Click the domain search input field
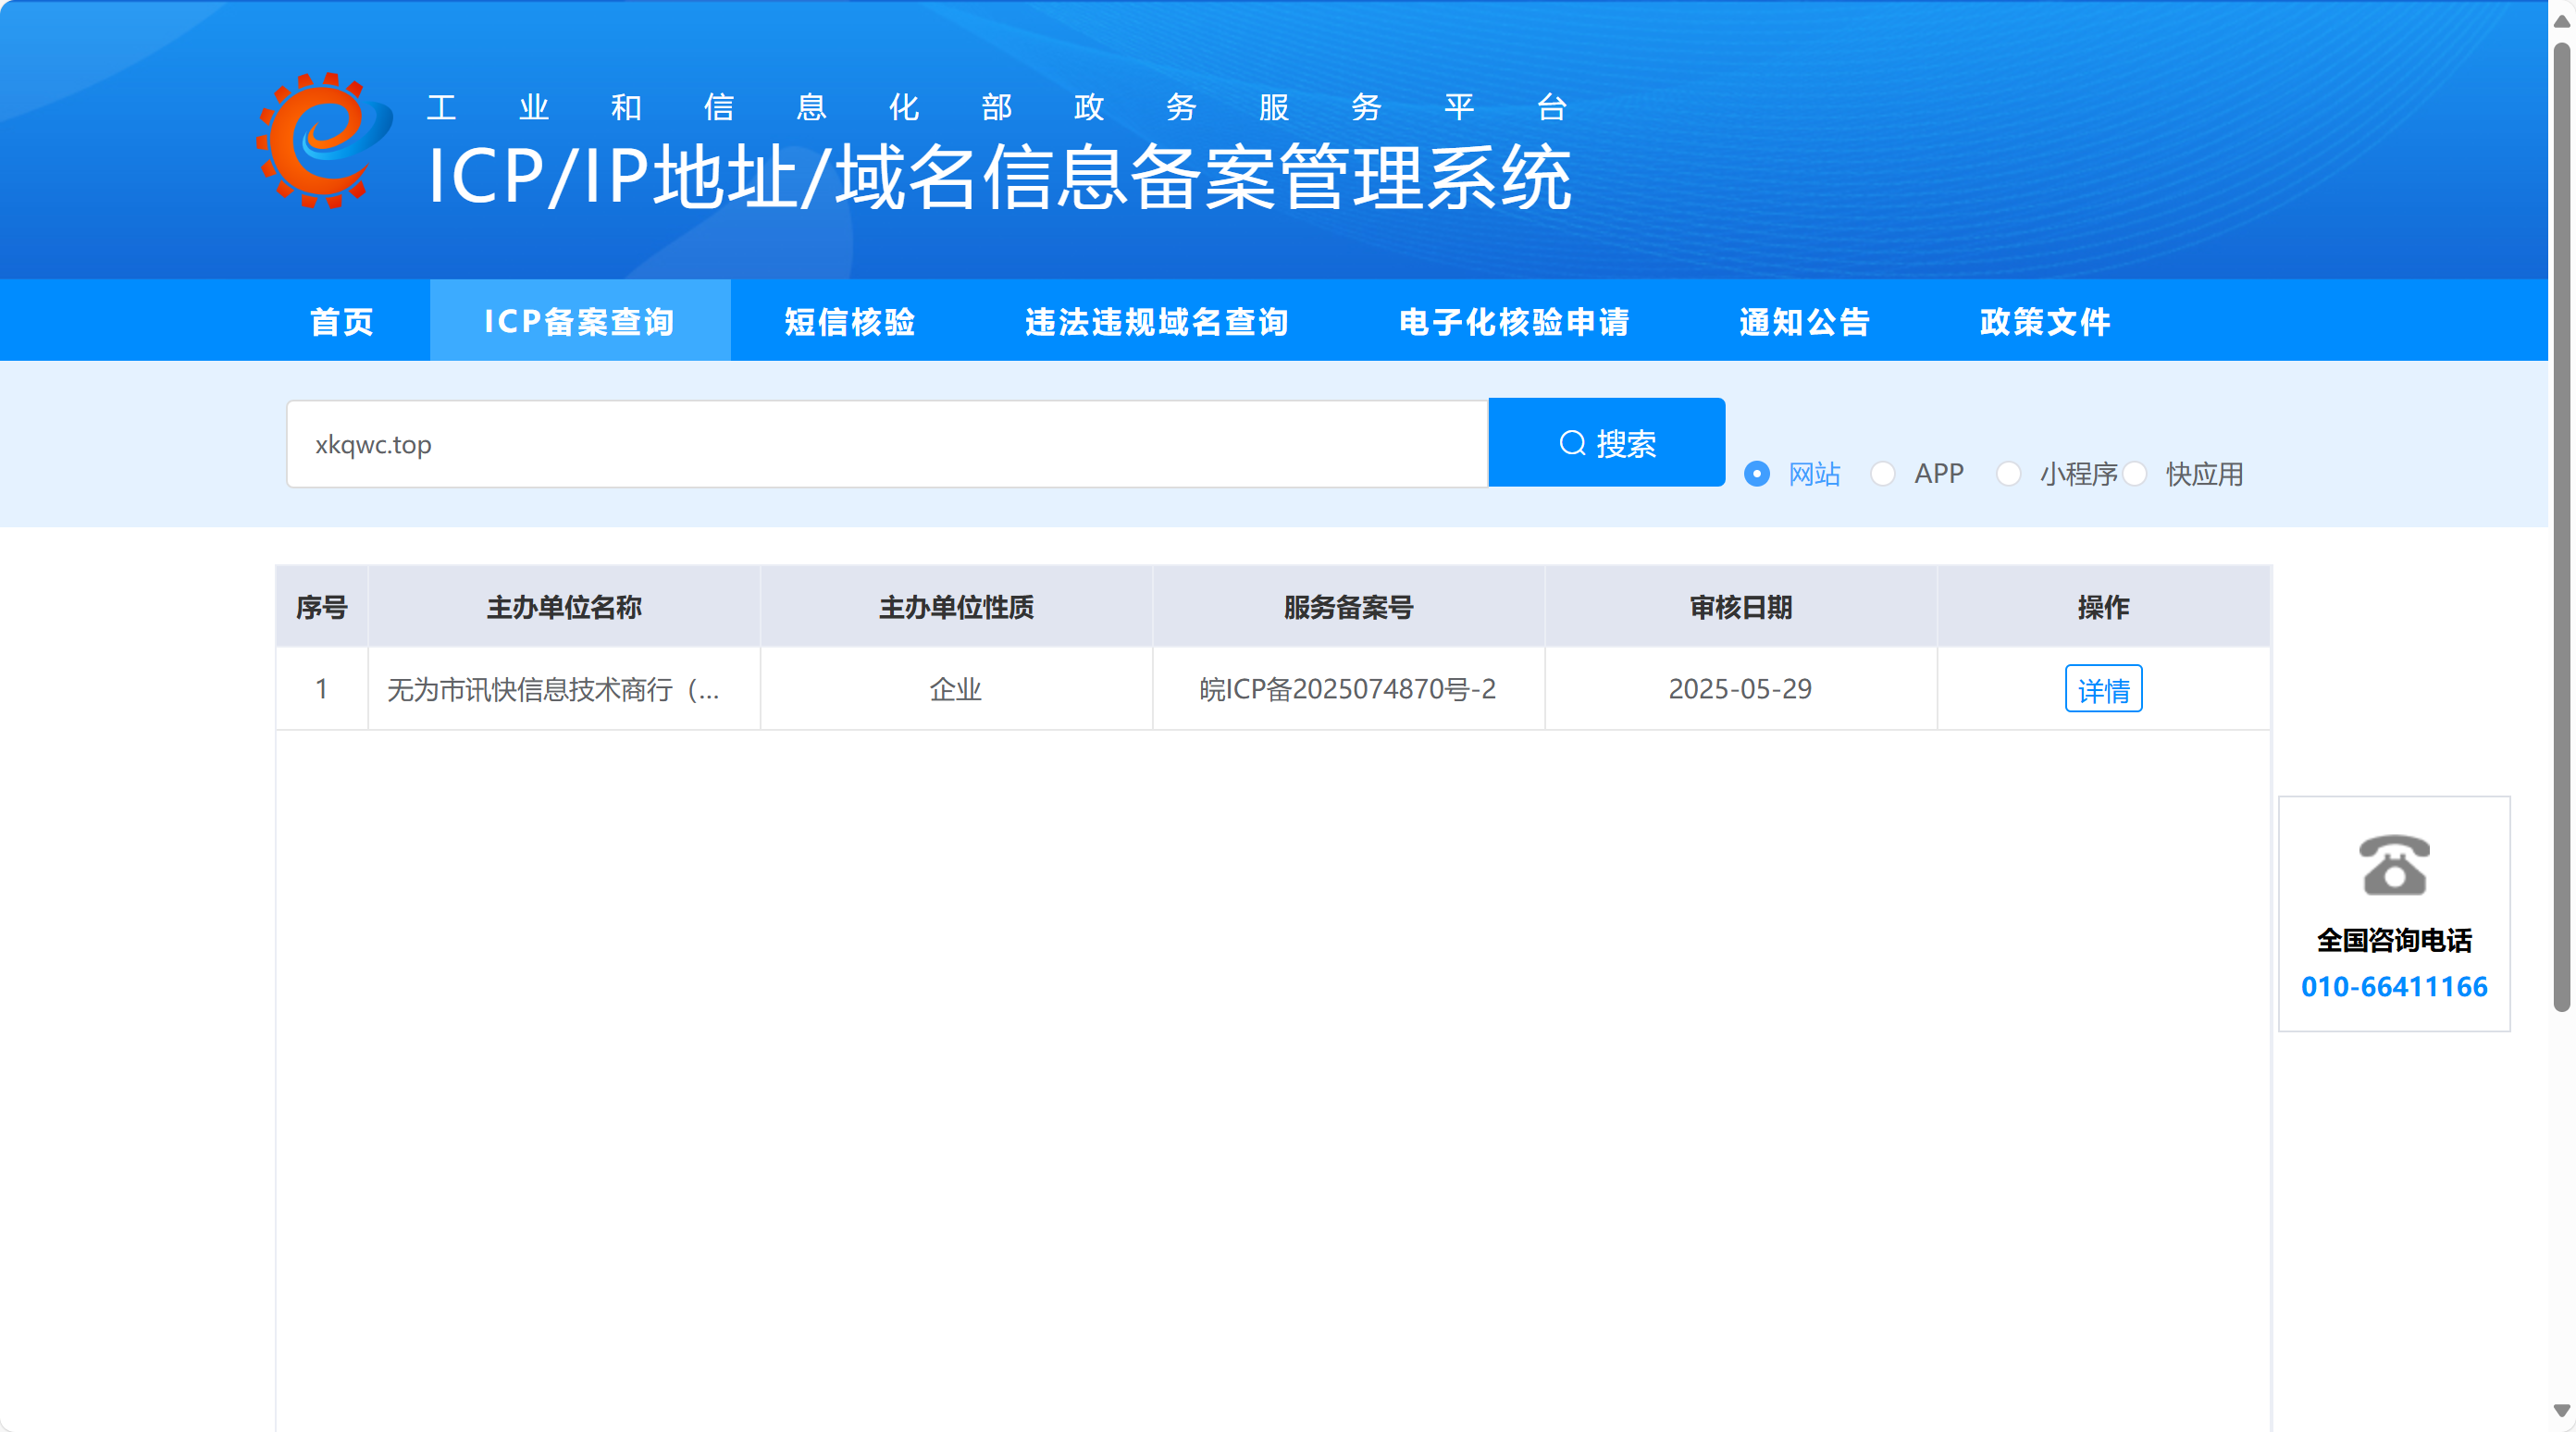Screen dimensions: 2576x1432 [887, 444]
